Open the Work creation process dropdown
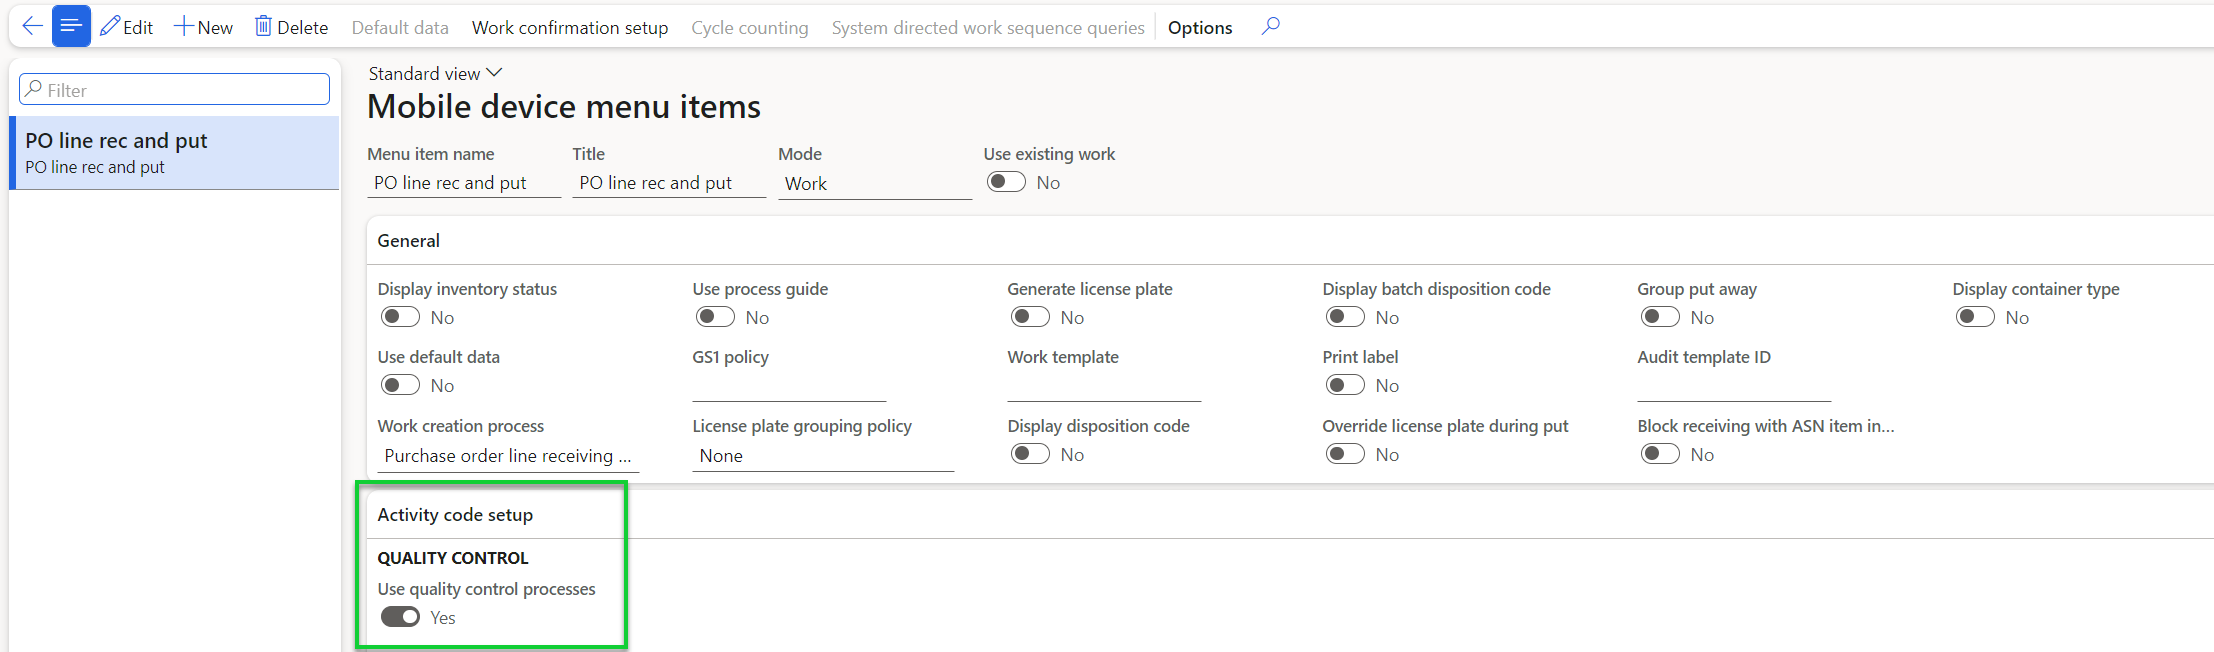The image size is (2214, 652). [508, 456]
